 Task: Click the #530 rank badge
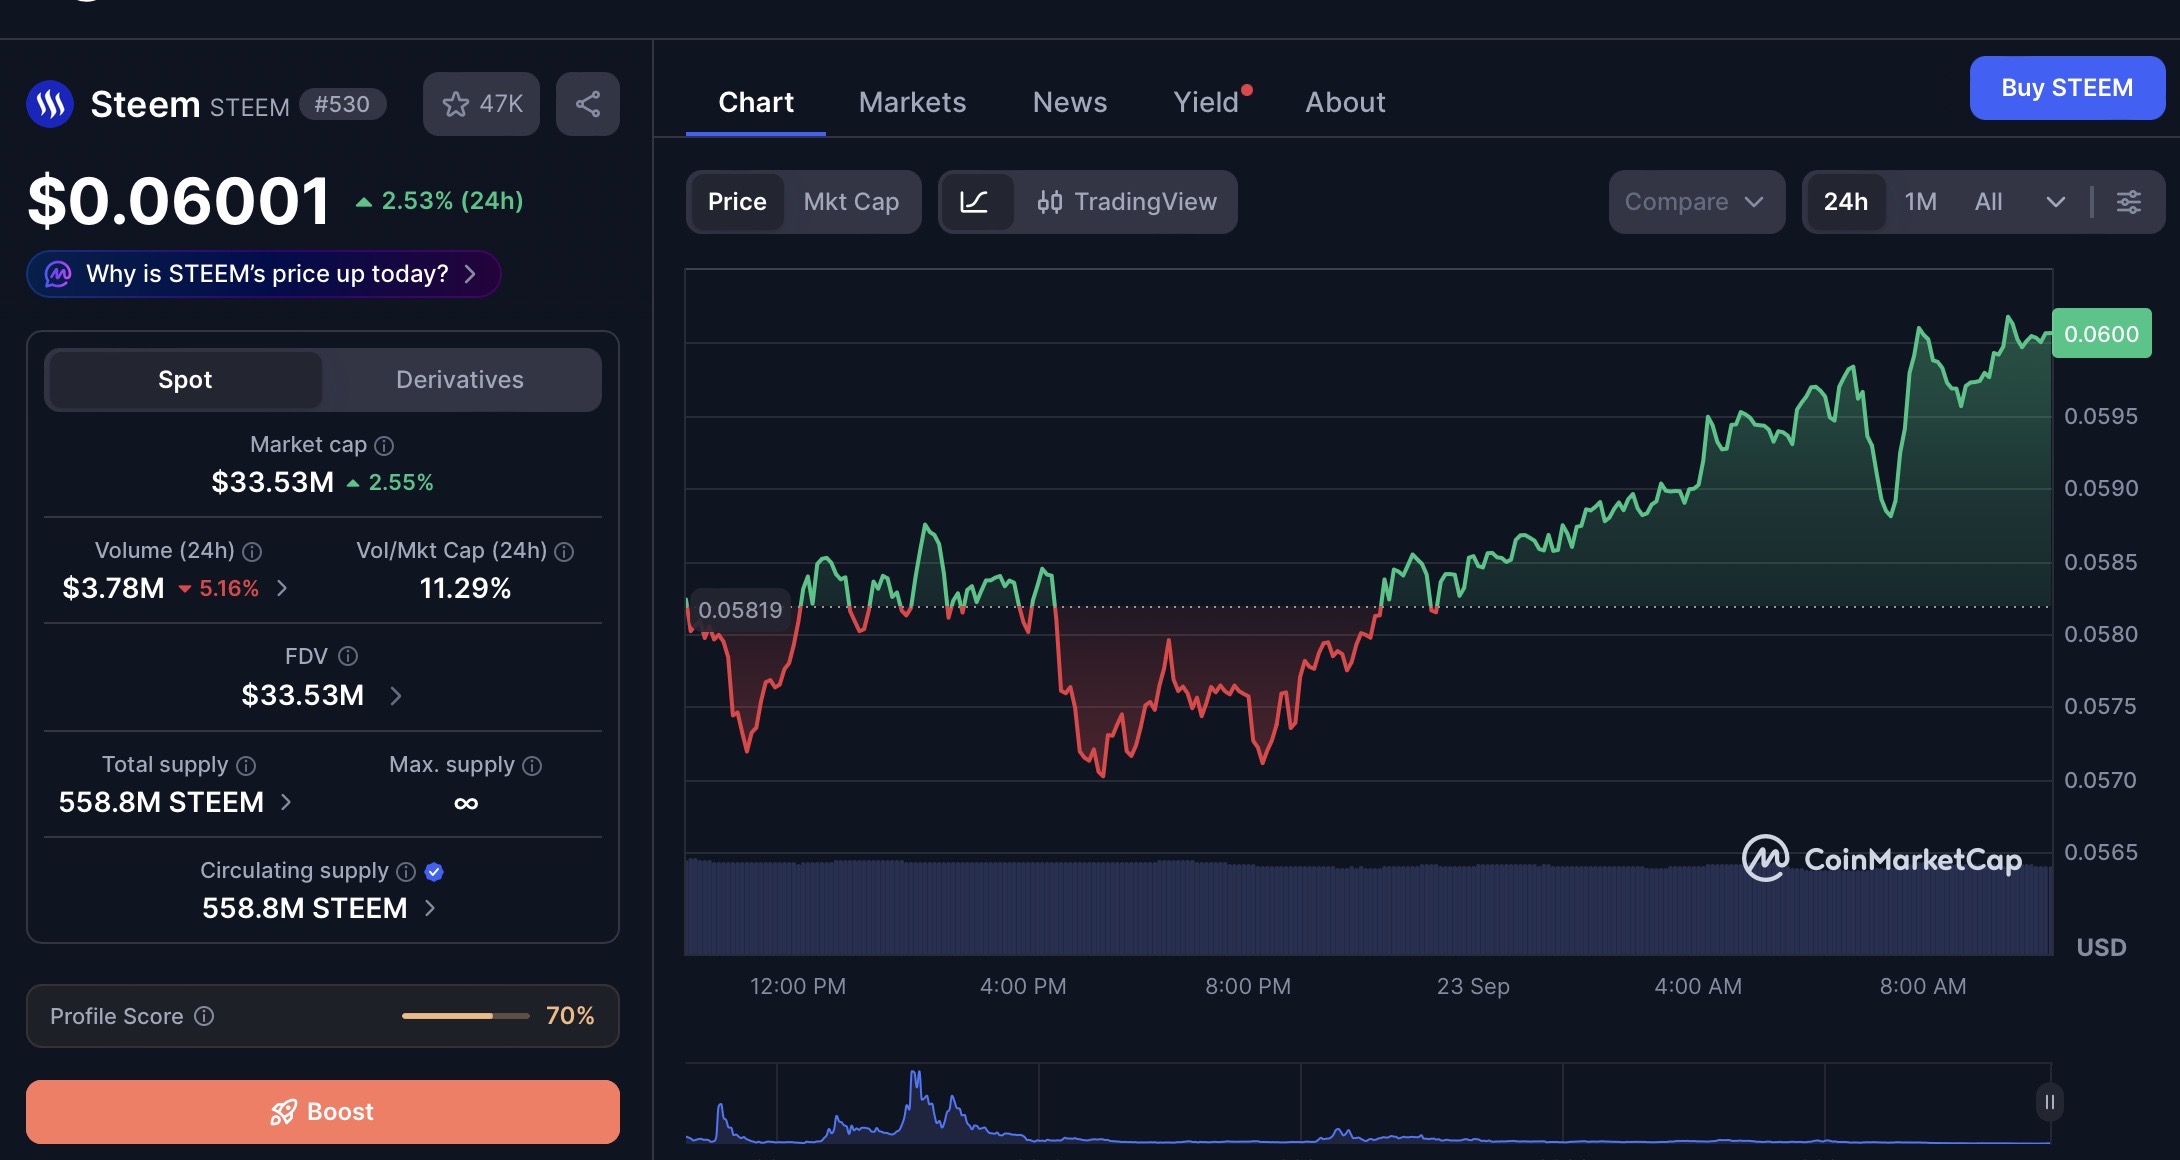click(x=342, y=104)
